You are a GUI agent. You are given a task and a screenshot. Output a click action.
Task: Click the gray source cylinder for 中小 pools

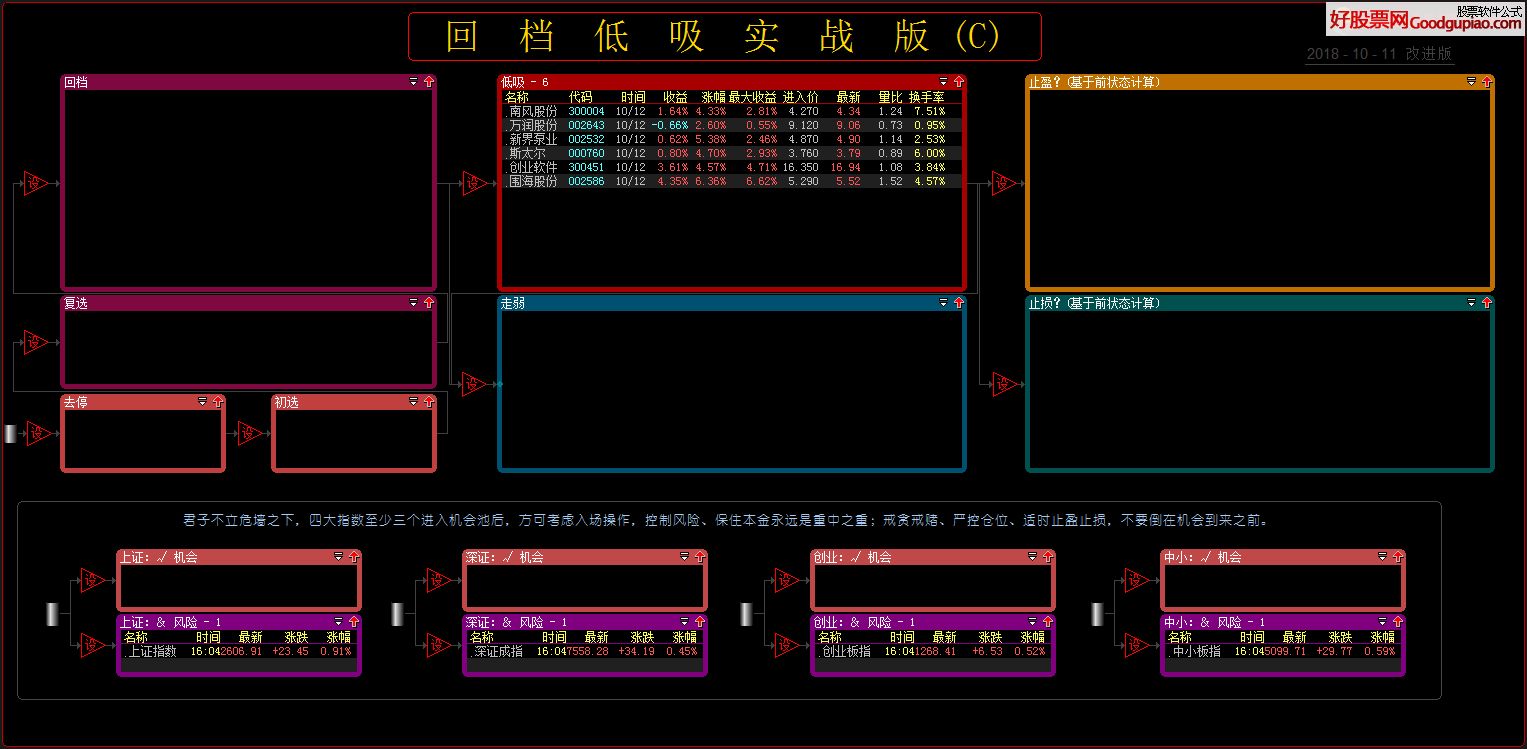pyautogui.click(x=1096, y=613)
